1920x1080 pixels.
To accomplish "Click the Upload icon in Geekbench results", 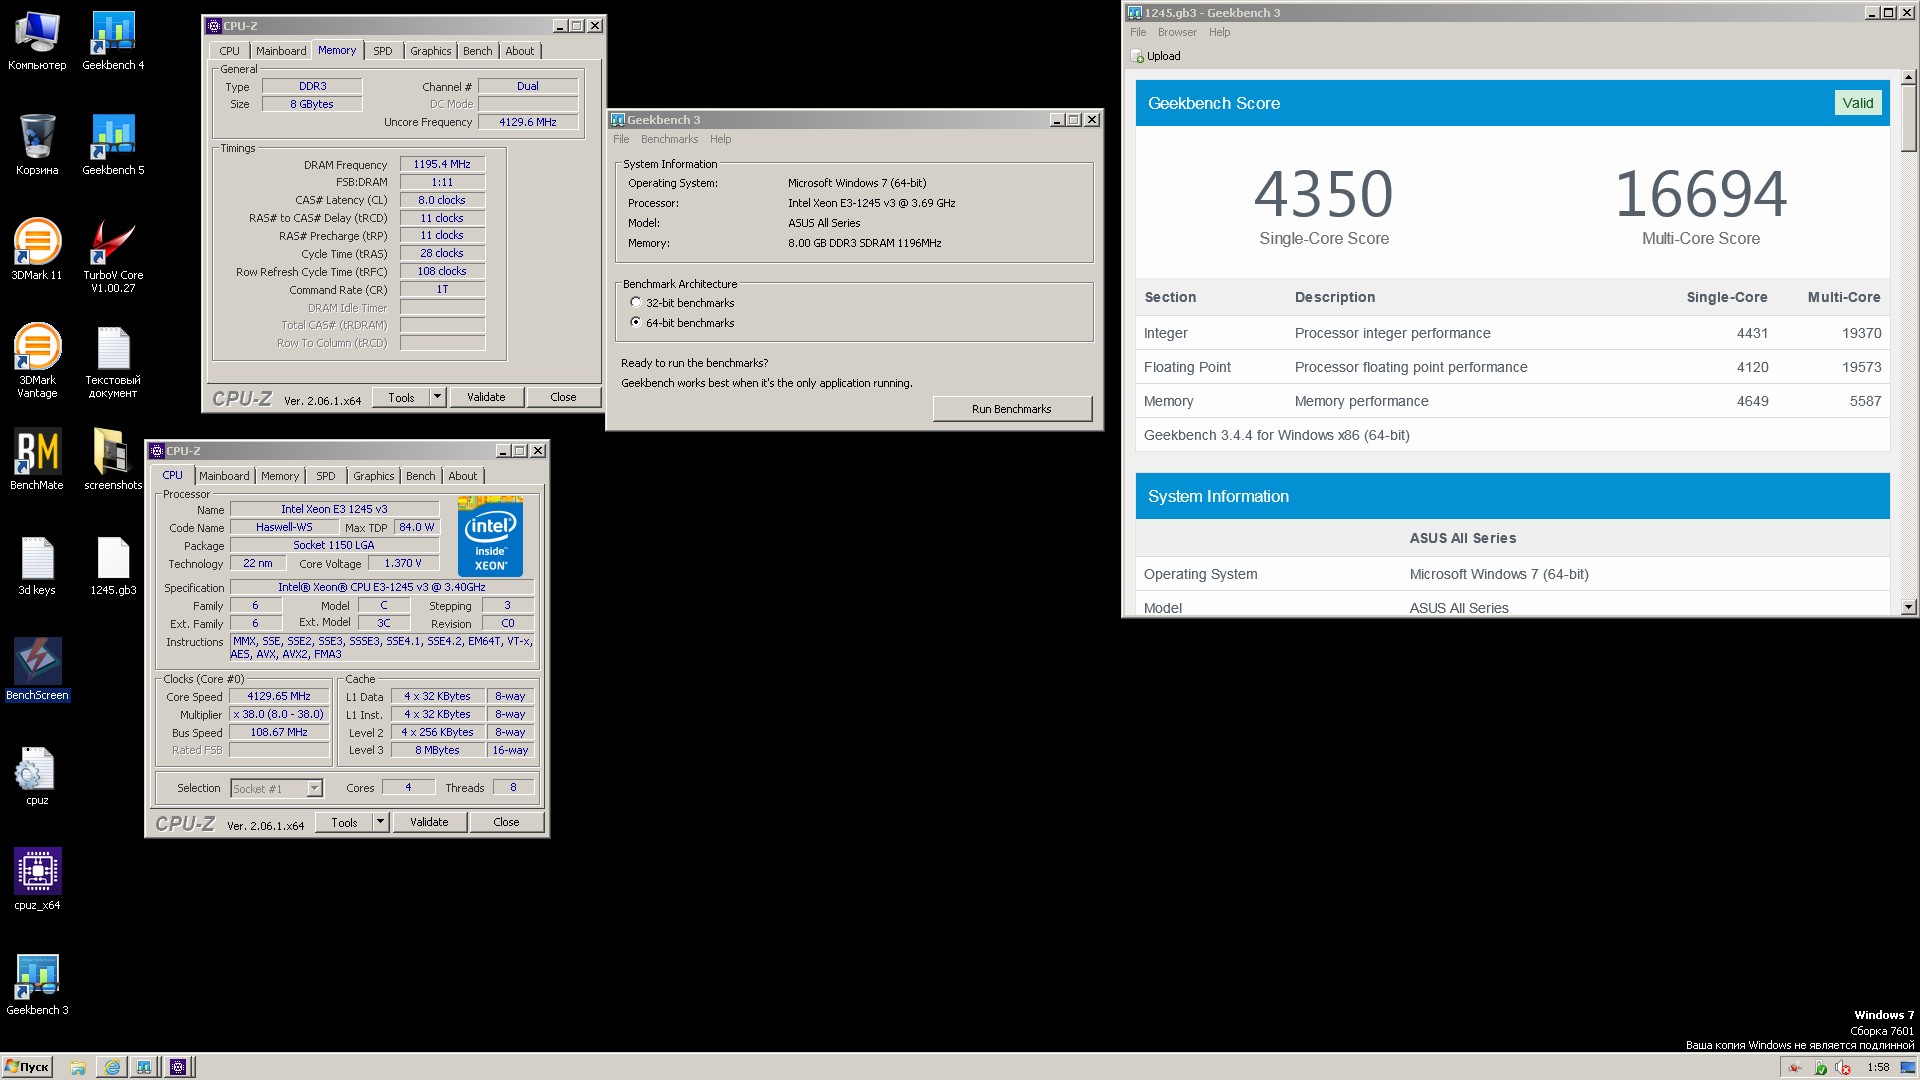I will 1137,56.
